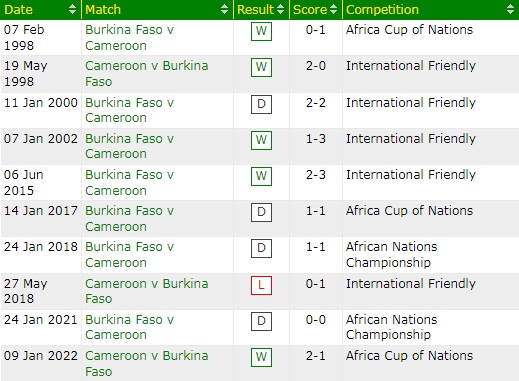Open the 14 Jan 2017 Burkina Faso v Cameroon match
This screenshot has width=519, height=381.
129,219
